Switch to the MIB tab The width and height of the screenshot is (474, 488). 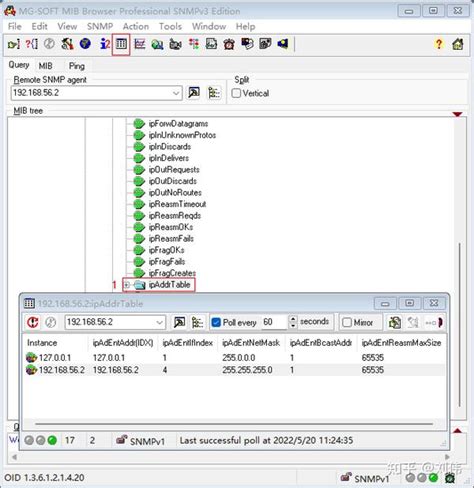(x=46, y=66)
